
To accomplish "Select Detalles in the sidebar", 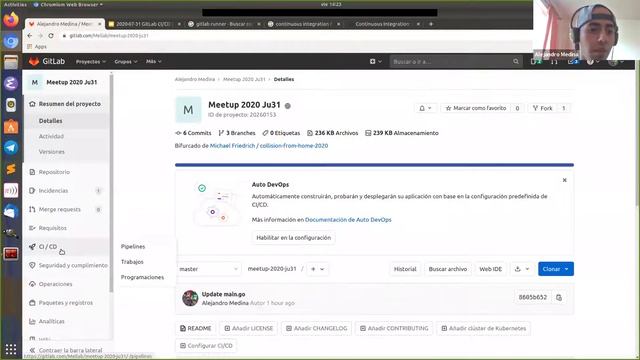I will [51, 121].
